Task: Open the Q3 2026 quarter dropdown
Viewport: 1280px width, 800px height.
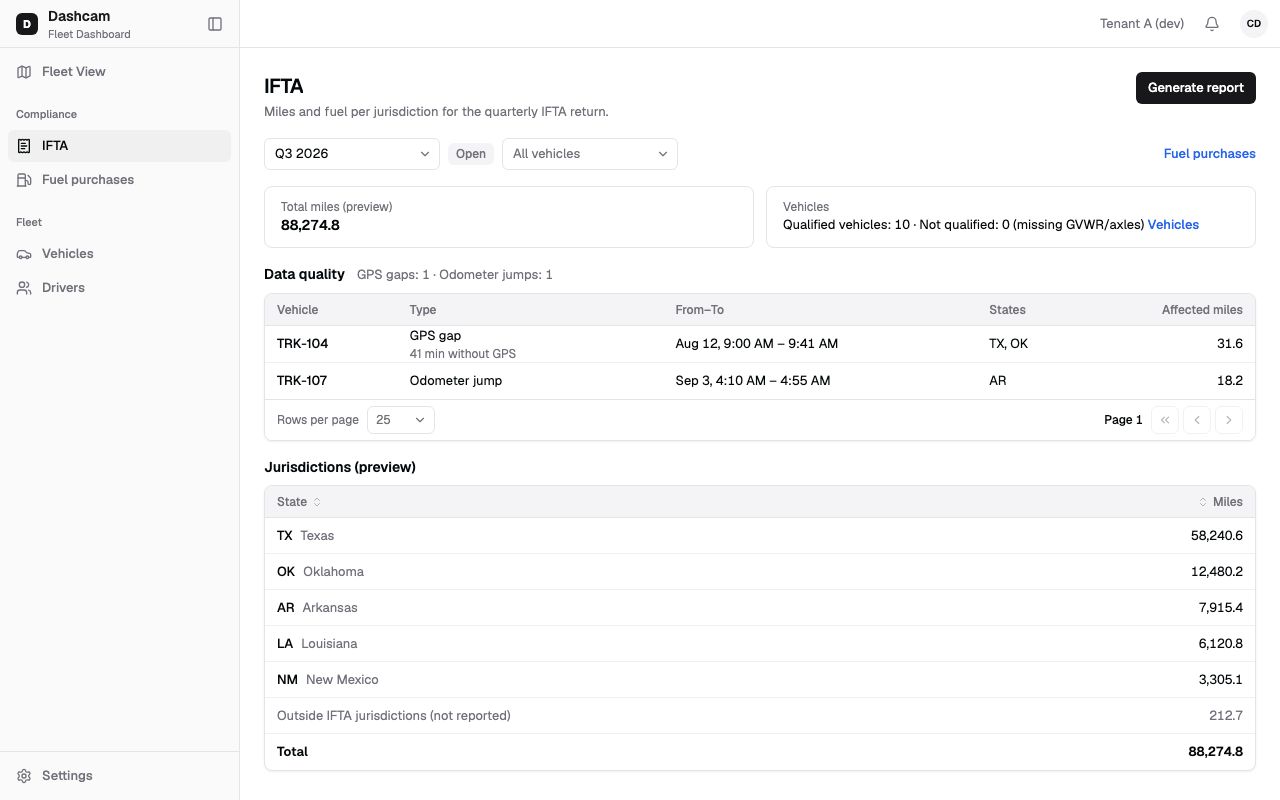Action: click(x=352, y=154)
